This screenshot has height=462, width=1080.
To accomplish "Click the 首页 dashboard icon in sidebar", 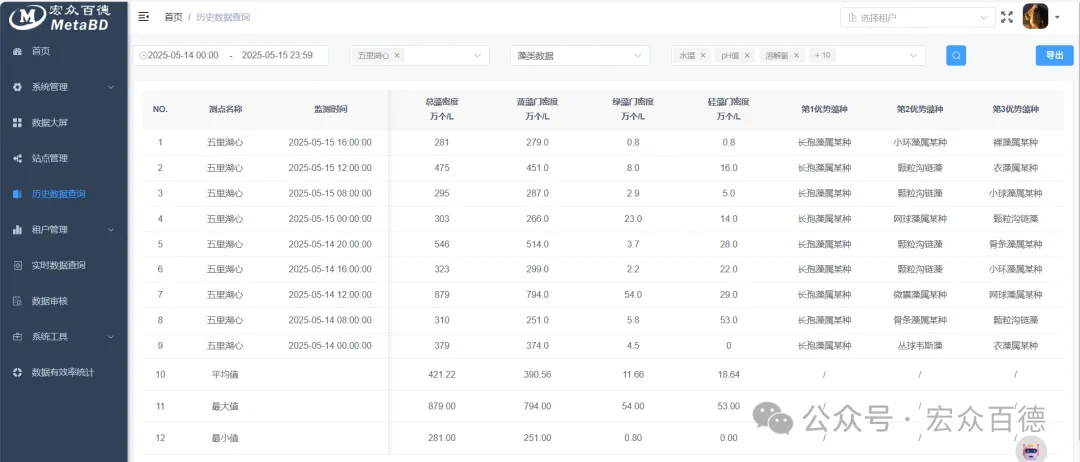I will 18,52.
